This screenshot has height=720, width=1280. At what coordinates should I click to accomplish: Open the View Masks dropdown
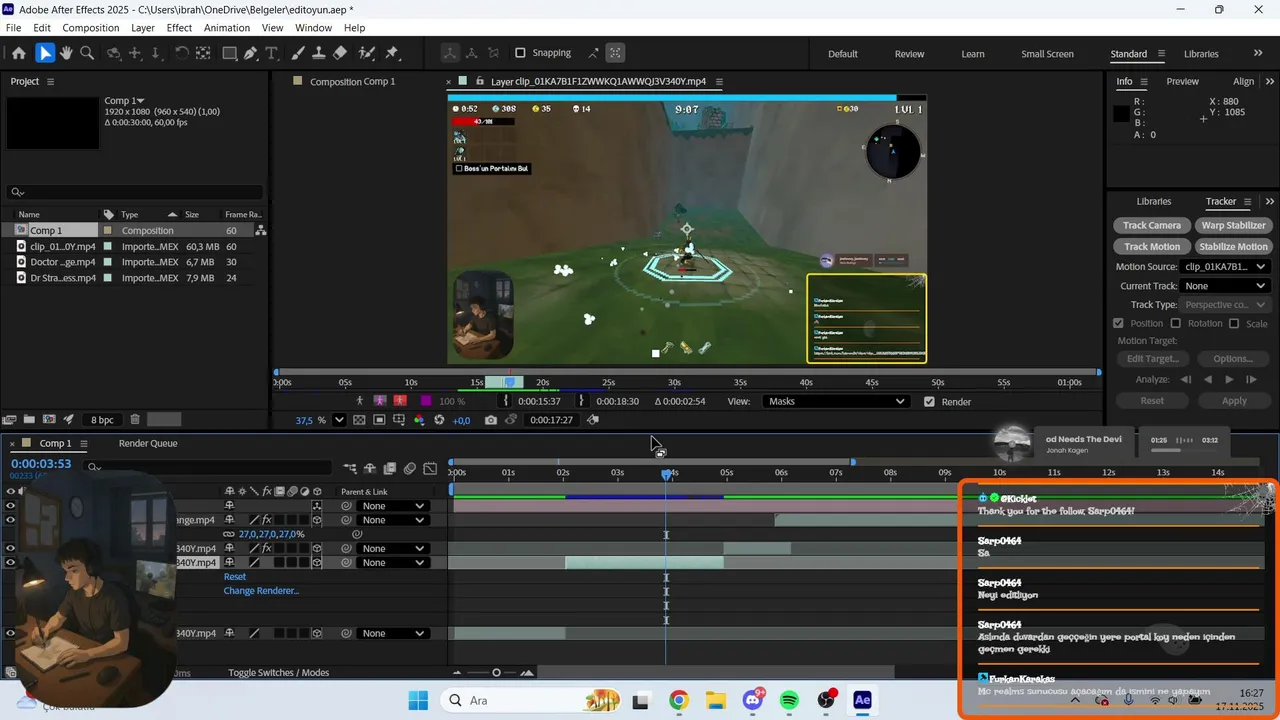(836, 401)
